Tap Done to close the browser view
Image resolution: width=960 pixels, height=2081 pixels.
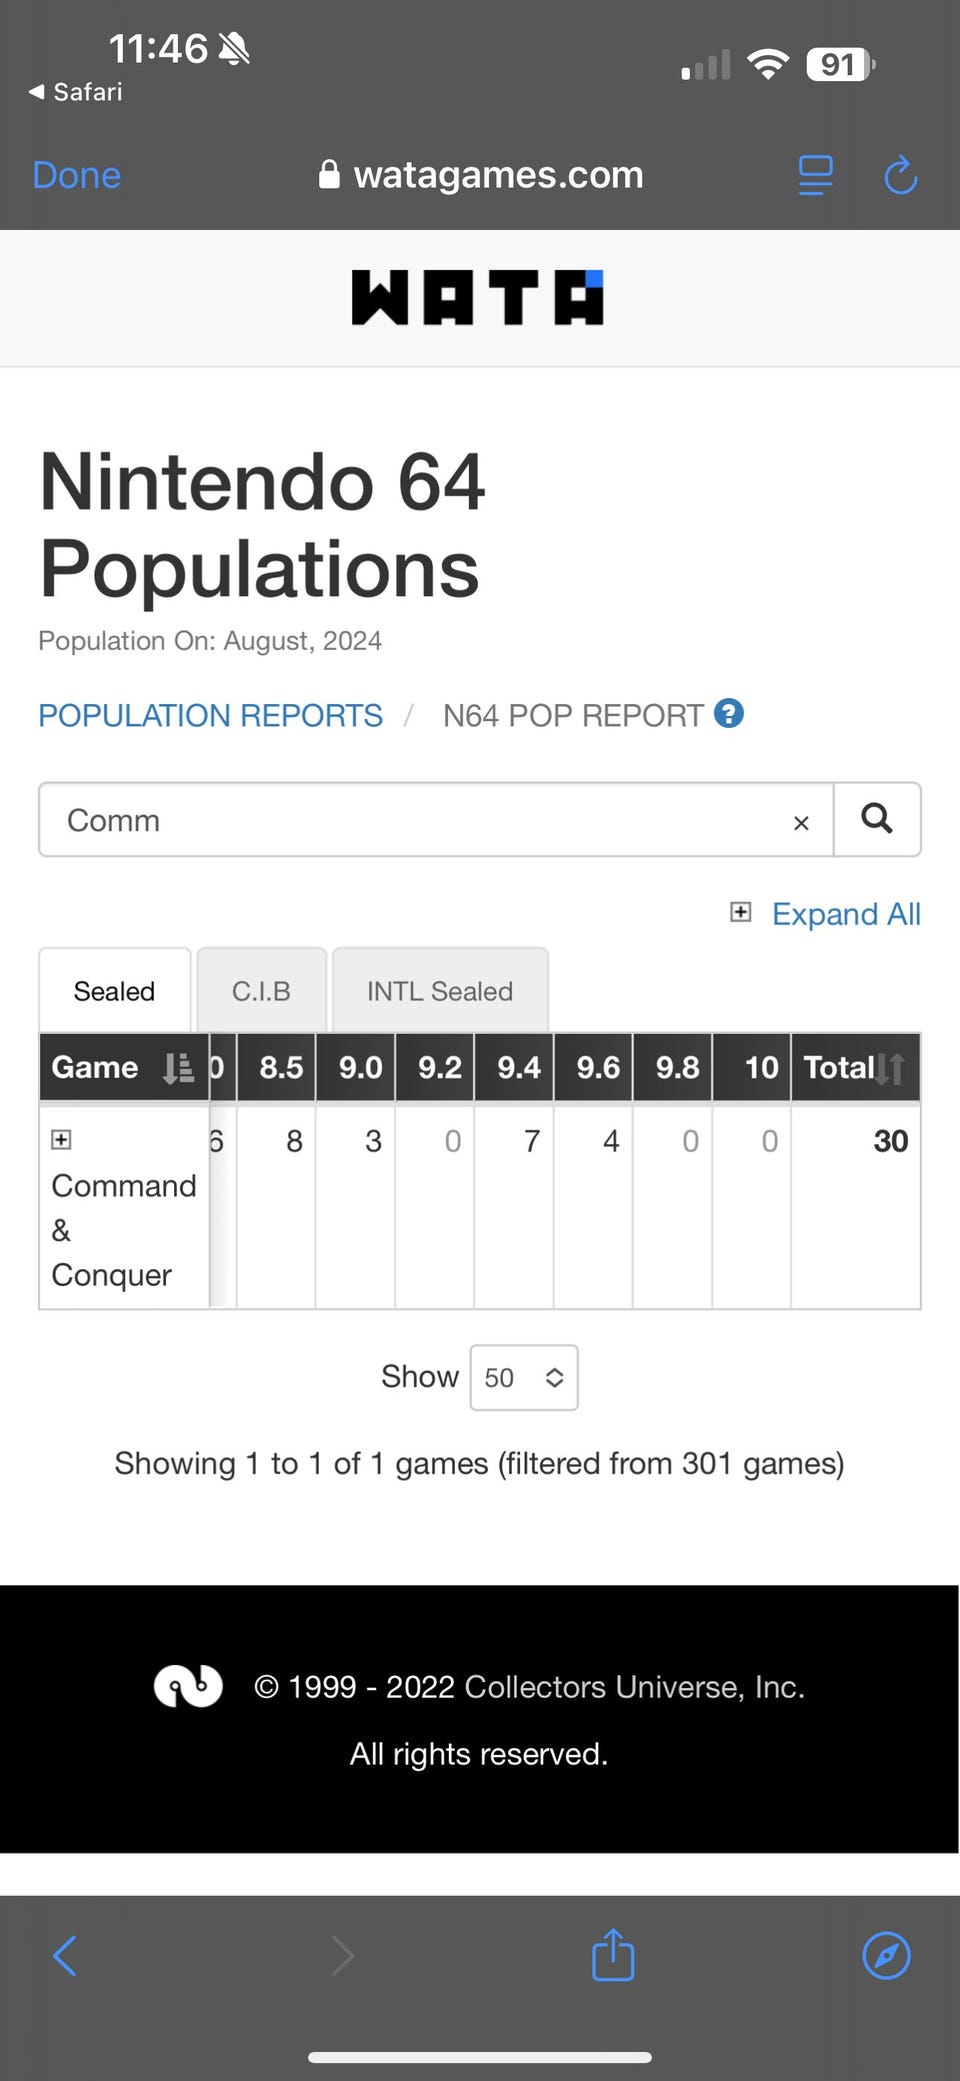coord(76,175)
